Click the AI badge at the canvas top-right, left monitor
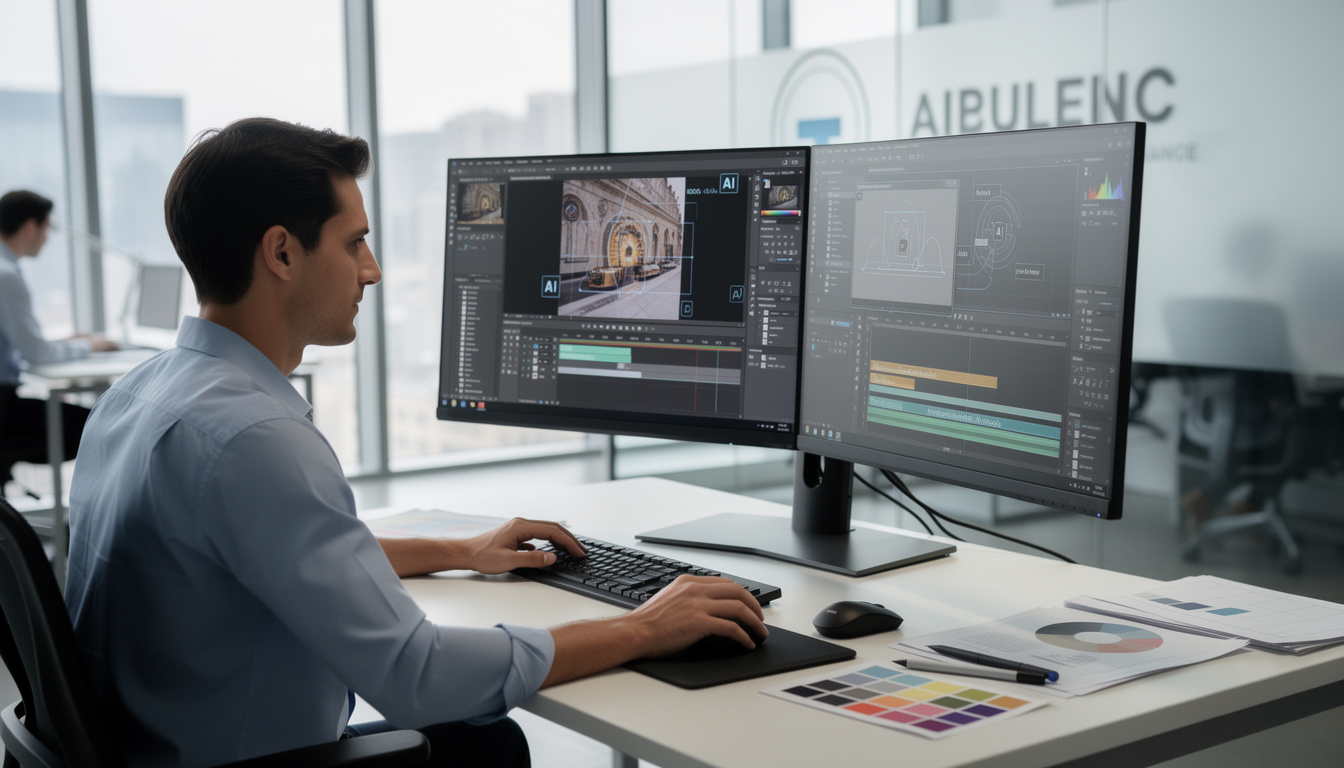The image size is (1344, 768). 728,183
